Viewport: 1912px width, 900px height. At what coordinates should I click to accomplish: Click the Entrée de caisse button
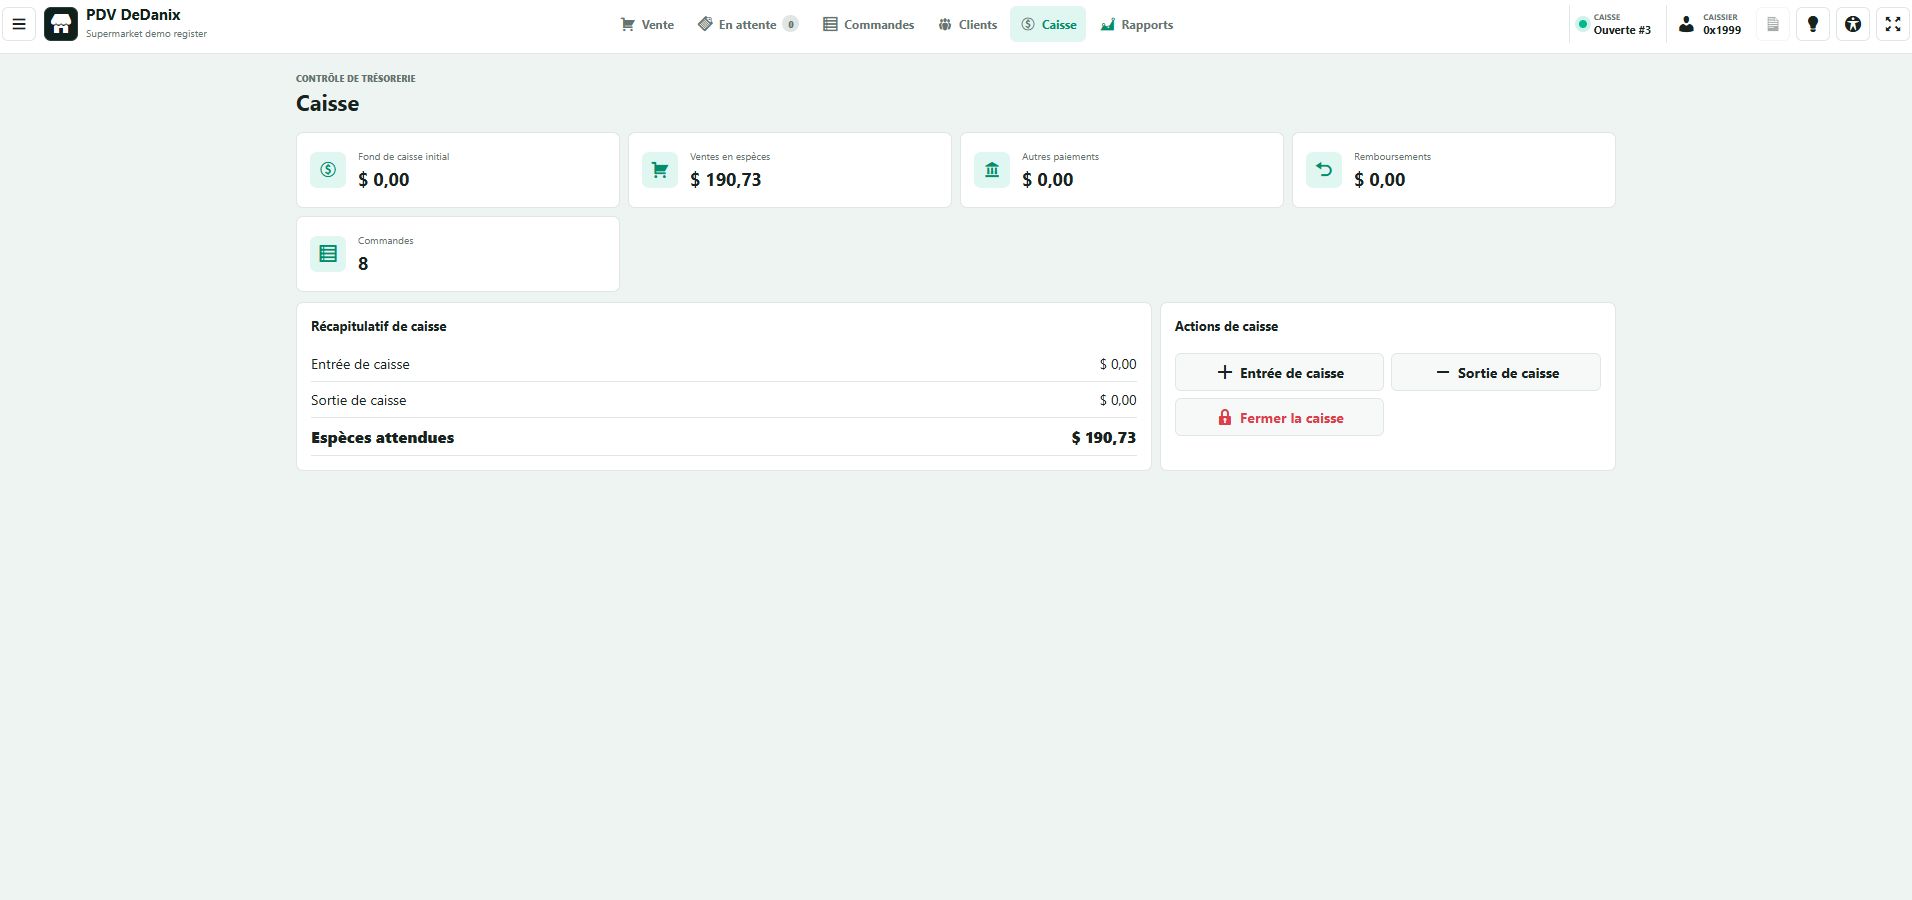point(1279,372)
